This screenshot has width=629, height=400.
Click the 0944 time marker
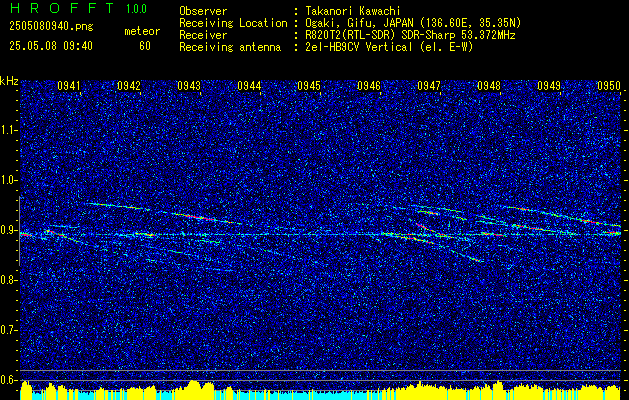pos(249,85)
